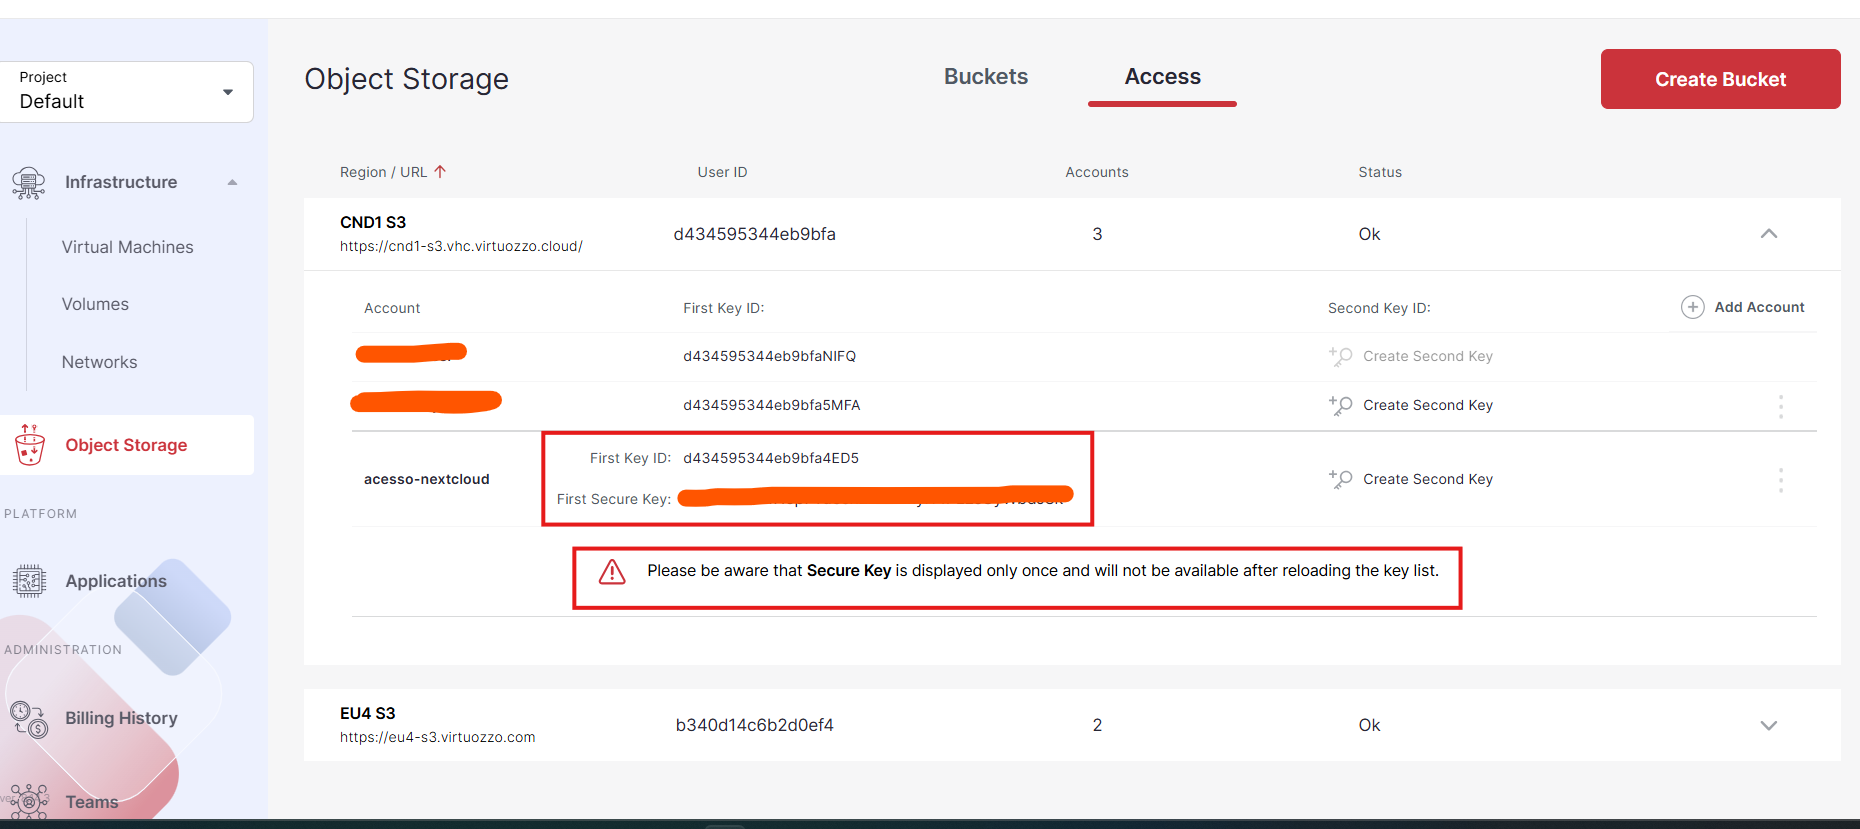Screen dimensions: 1860x829
Task: Click User ID d434595344eb9bfa
Action: 754,234
